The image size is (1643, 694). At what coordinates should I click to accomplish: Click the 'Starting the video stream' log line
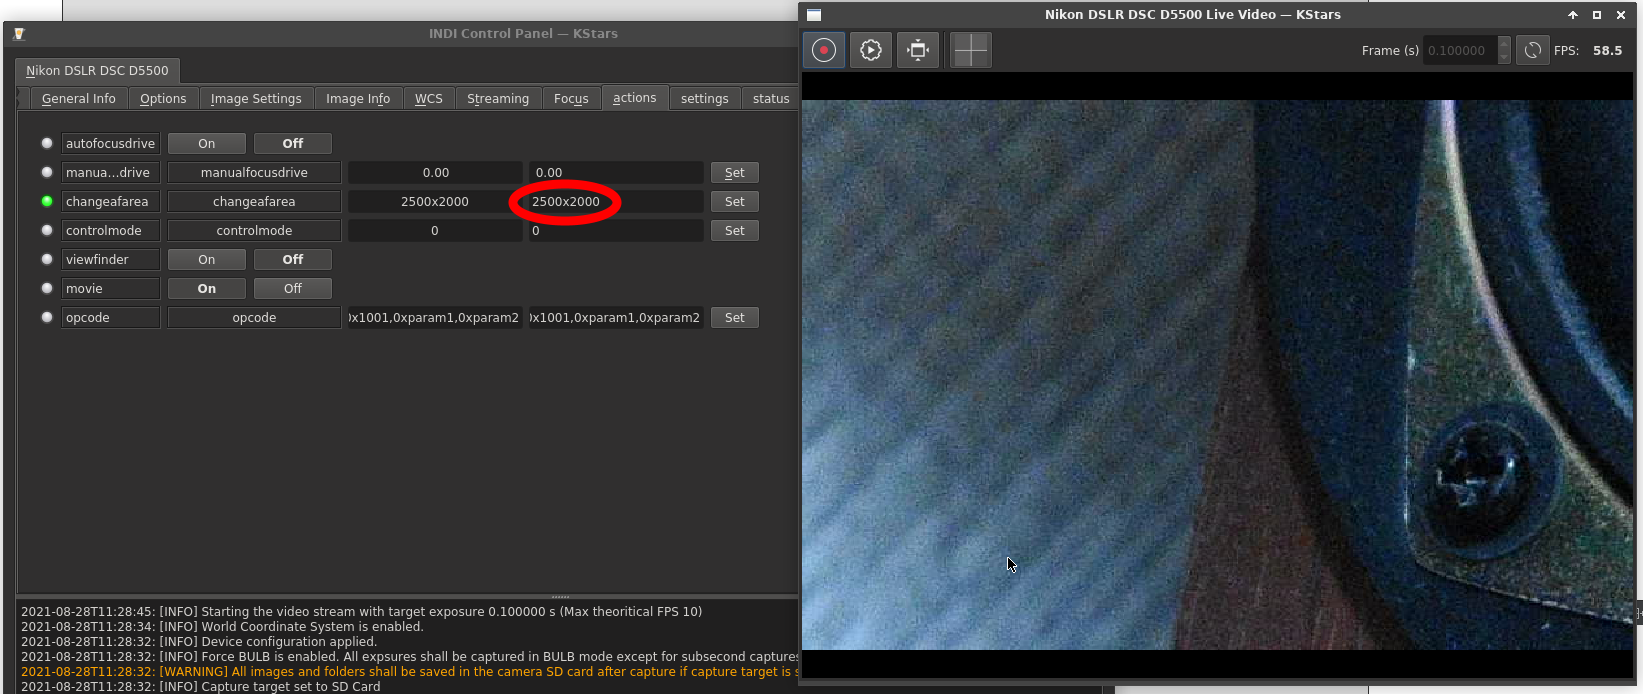[x=361, y=612]
